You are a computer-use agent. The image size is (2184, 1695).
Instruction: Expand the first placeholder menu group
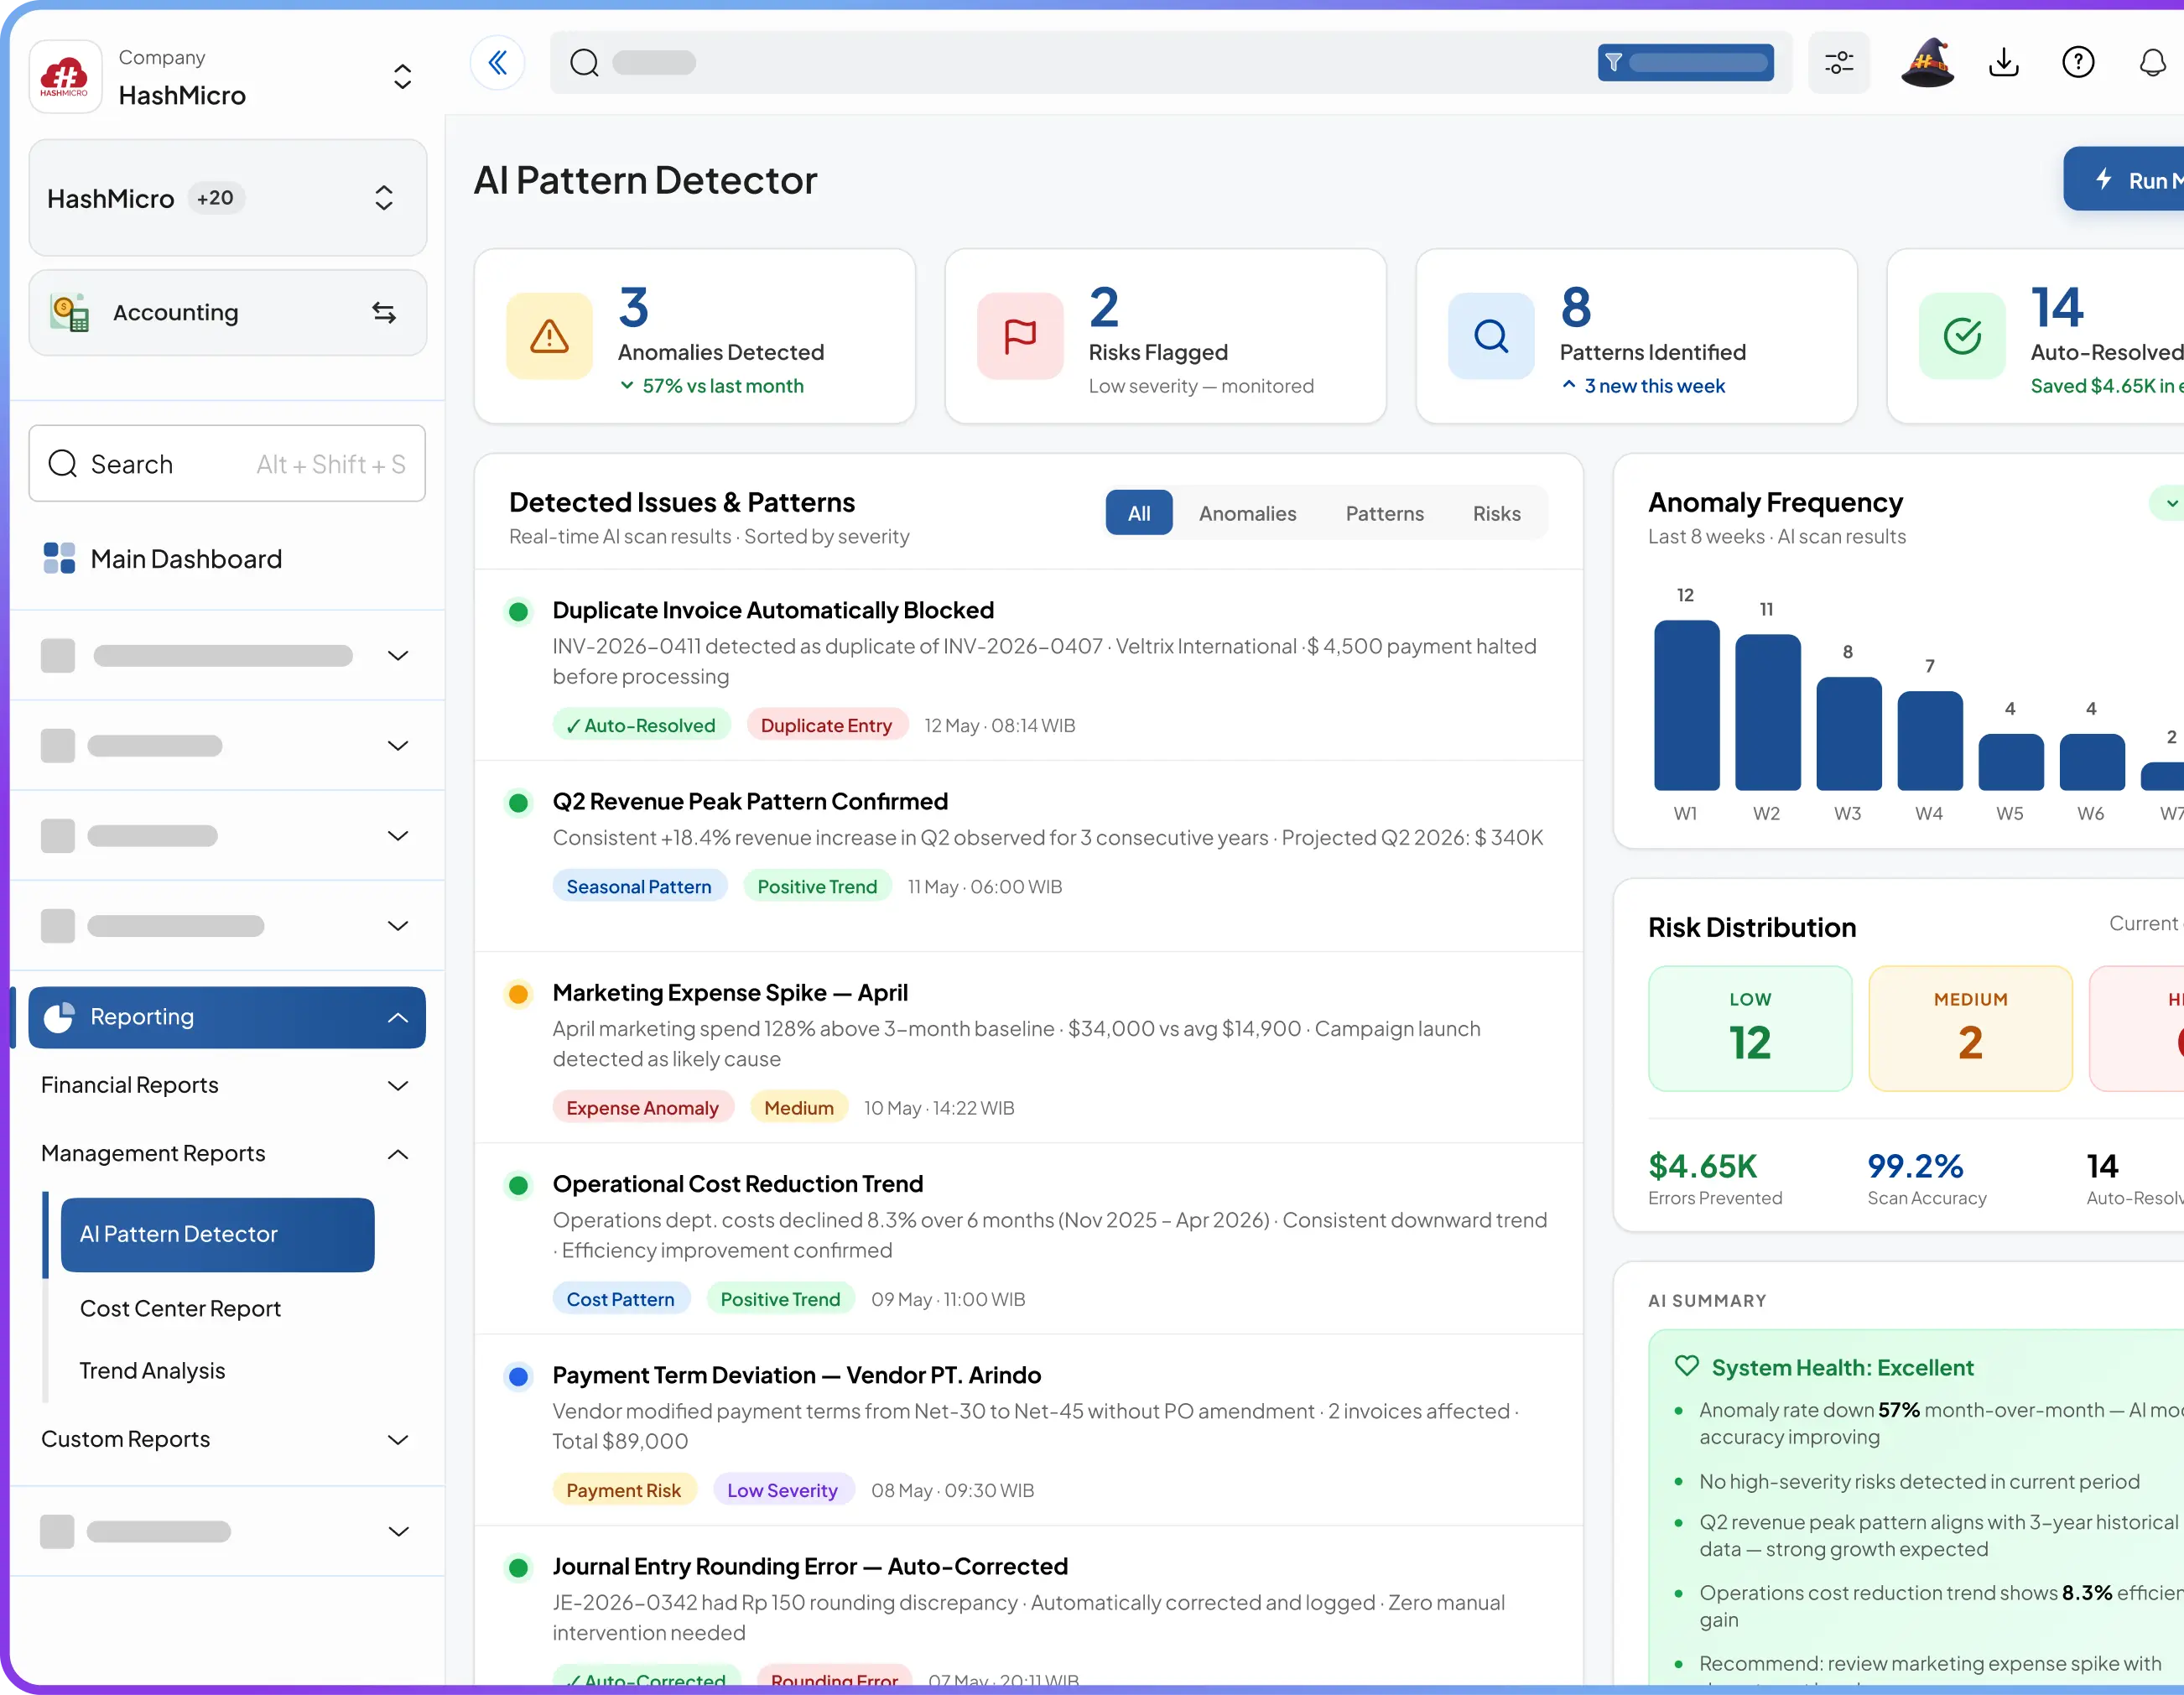[x=398, y=656]
